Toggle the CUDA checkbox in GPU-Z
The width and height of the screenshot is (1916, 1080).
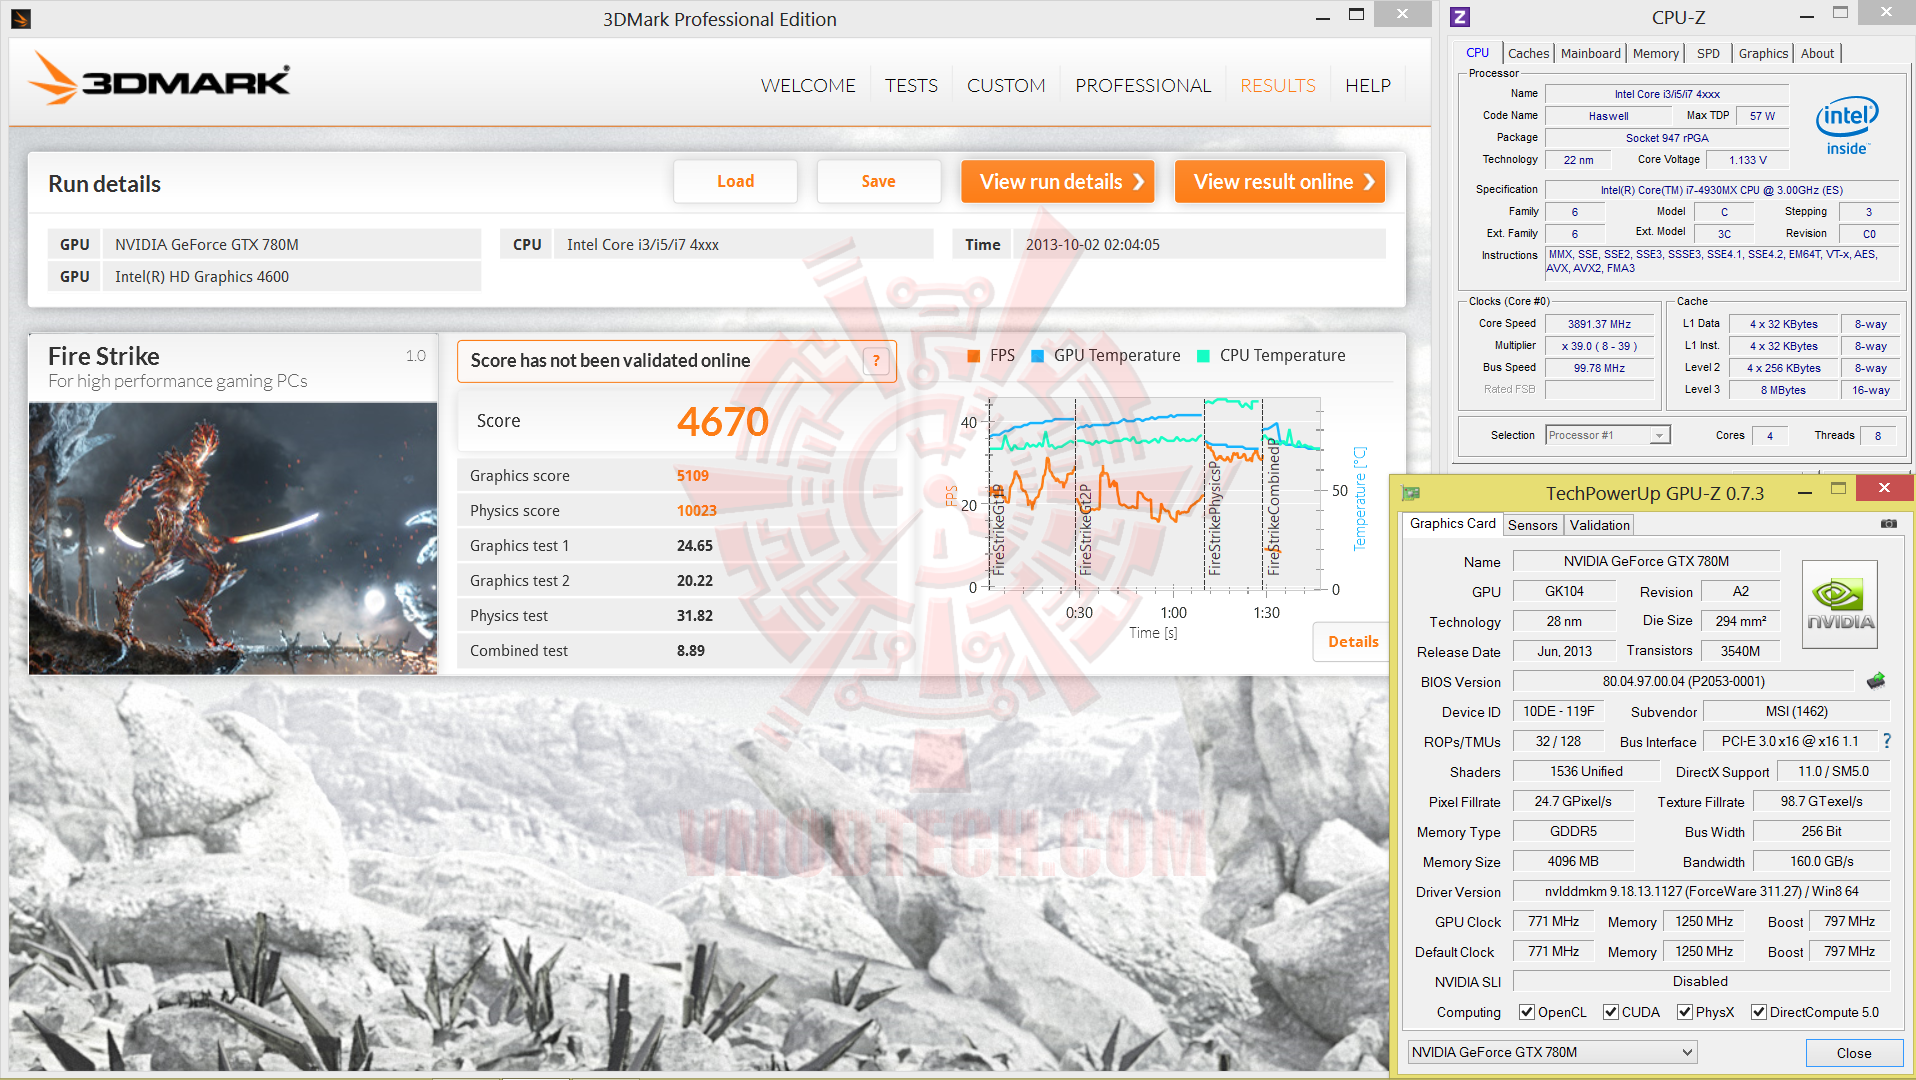(1610, 1012)
